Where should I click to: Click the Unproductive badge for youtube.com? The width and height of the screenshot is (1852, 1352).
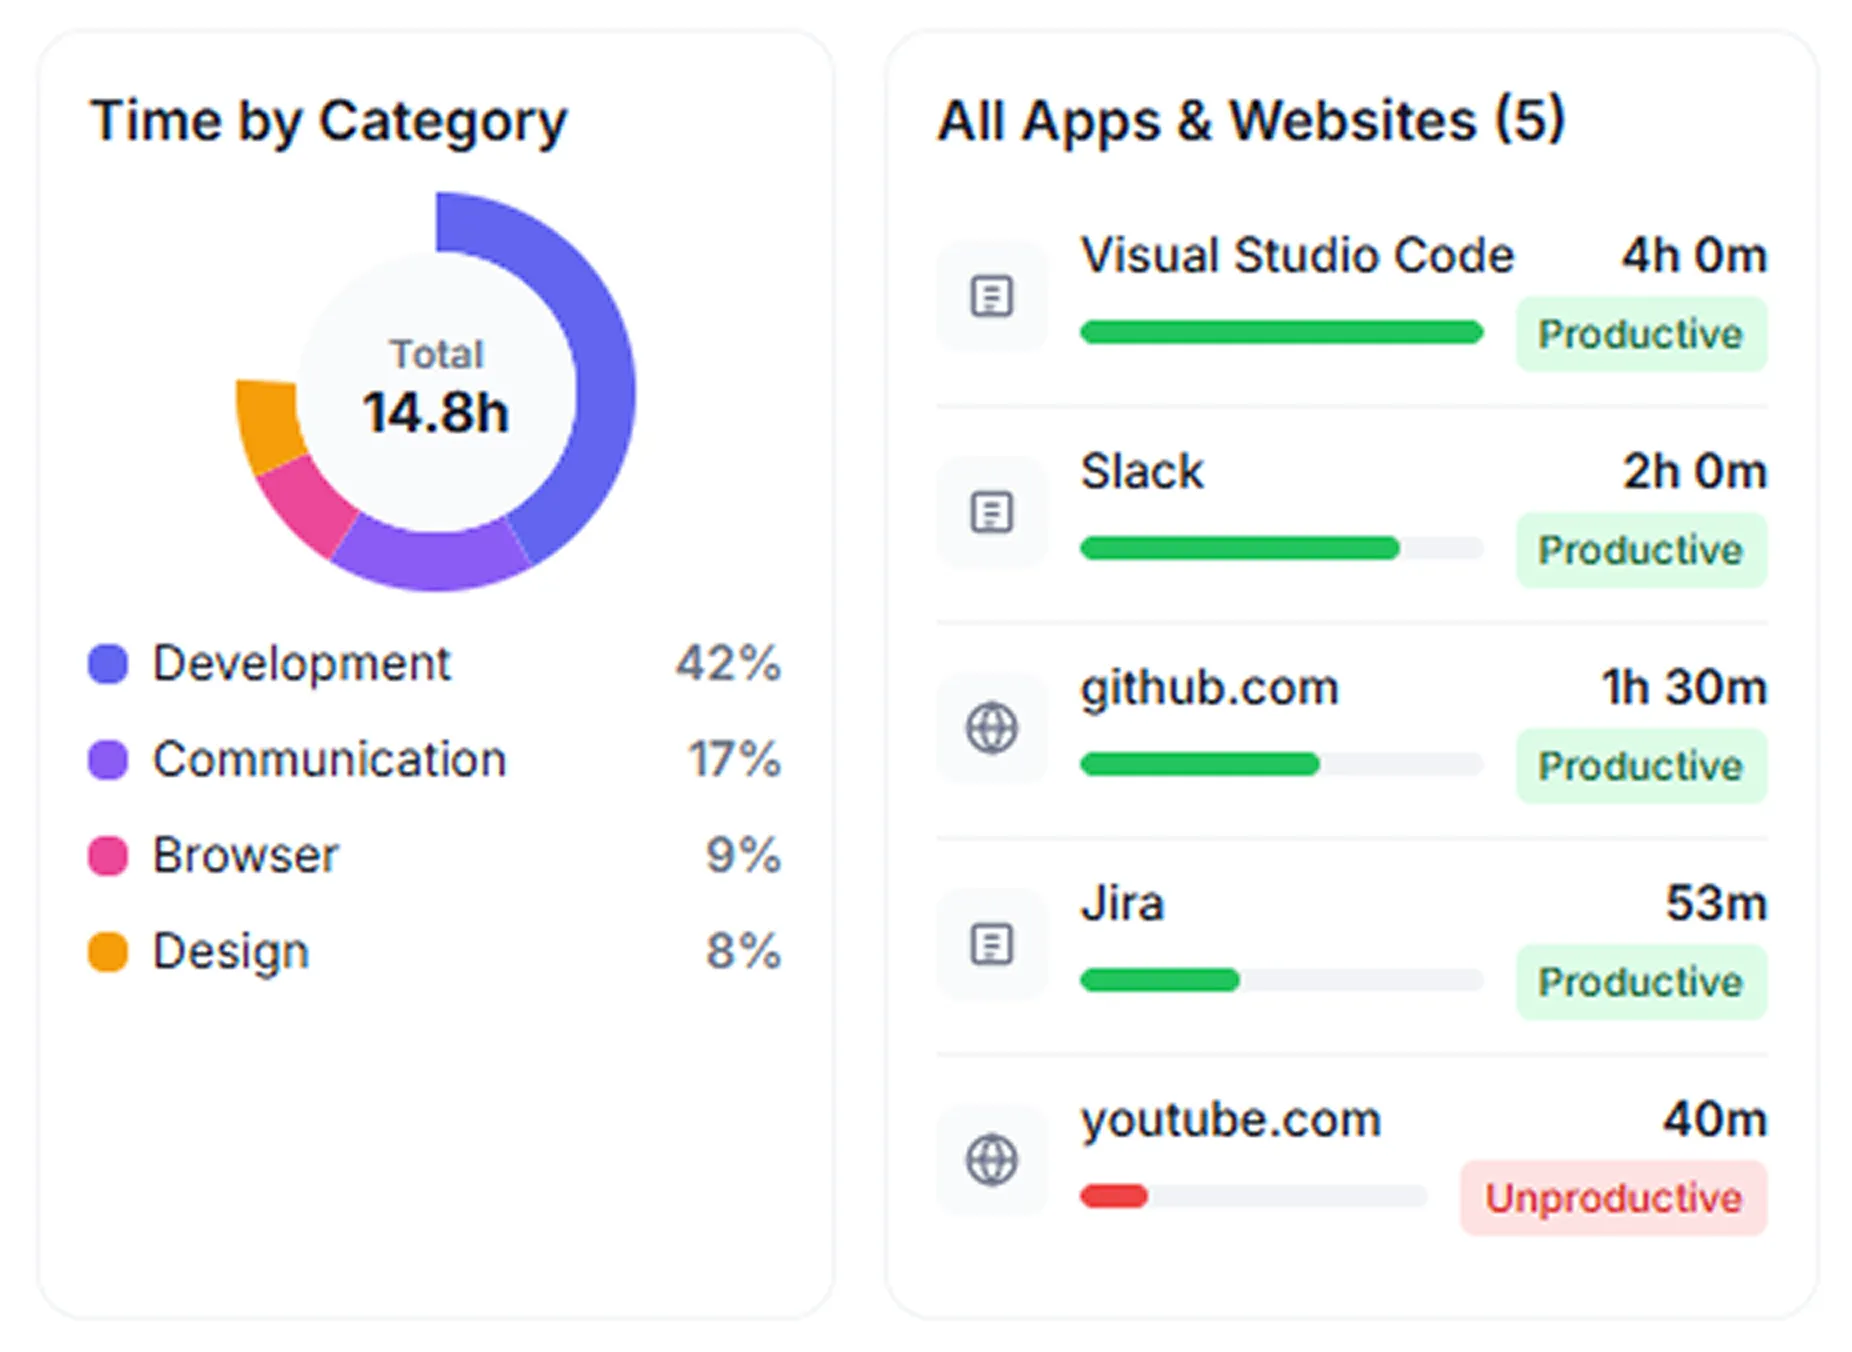[x=1613, y=1198]
